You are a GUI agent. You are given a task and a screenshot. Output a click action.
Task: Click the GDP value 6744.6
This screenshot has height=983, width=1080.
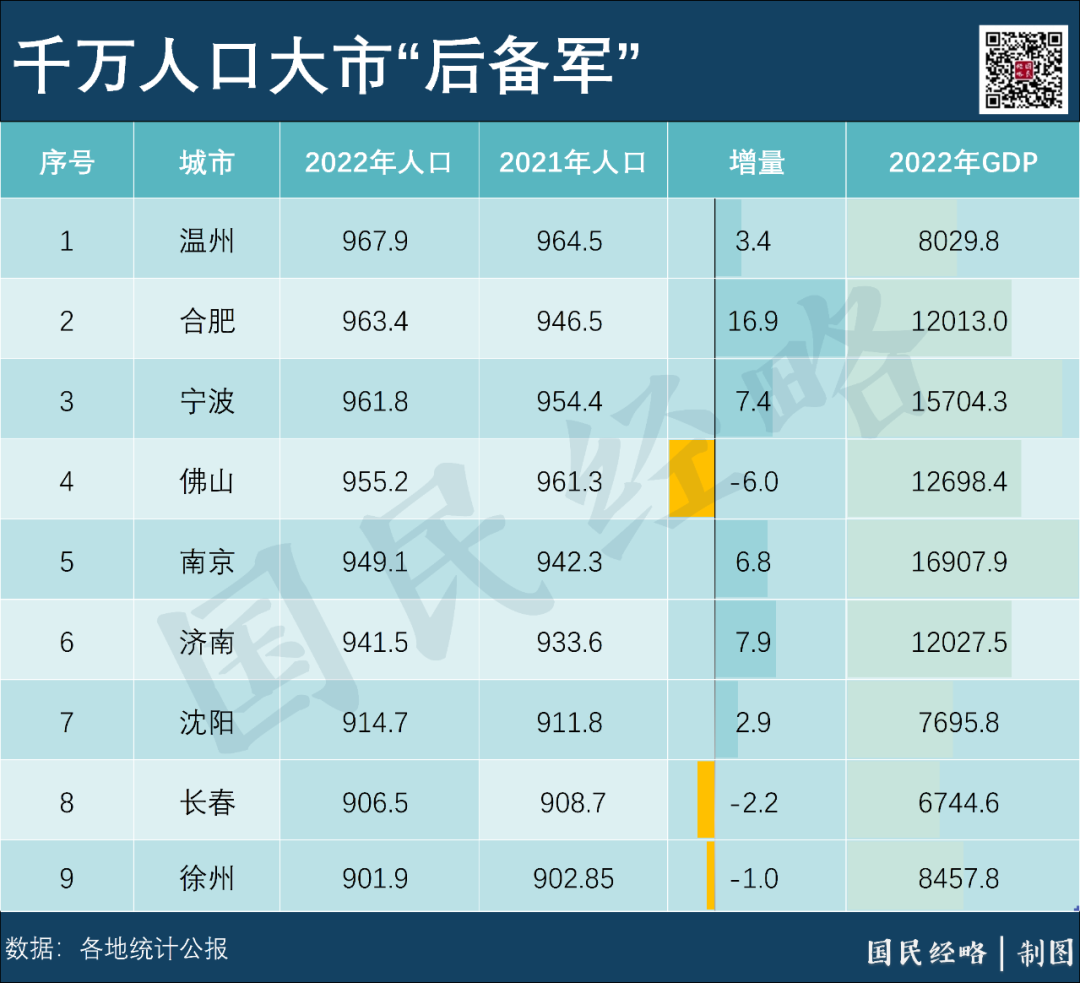(x=959, y=803)
